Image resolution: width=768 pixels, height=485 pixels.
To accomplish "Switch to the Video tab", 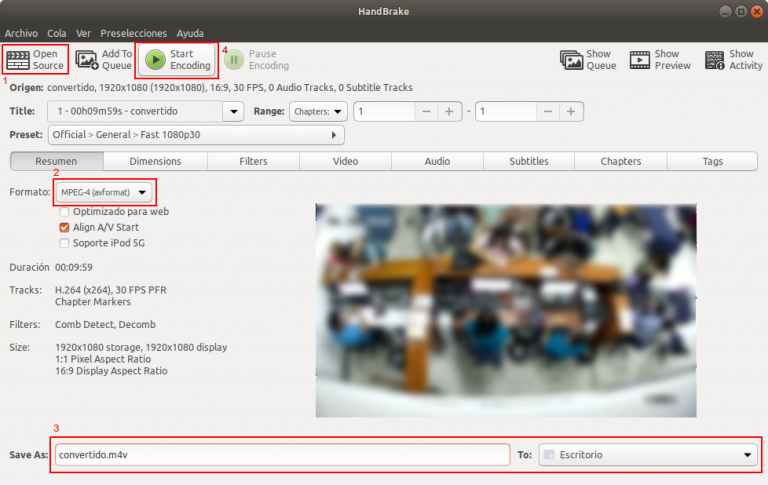I will [x=345, y=161].
